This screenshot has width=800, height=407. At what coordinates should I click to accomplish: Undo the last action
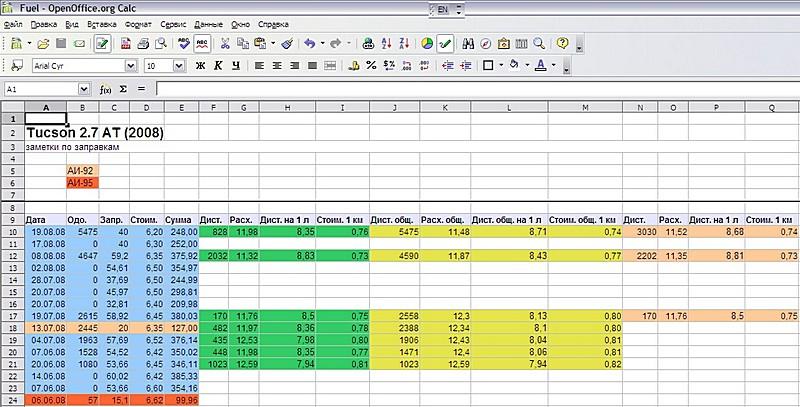310,44
